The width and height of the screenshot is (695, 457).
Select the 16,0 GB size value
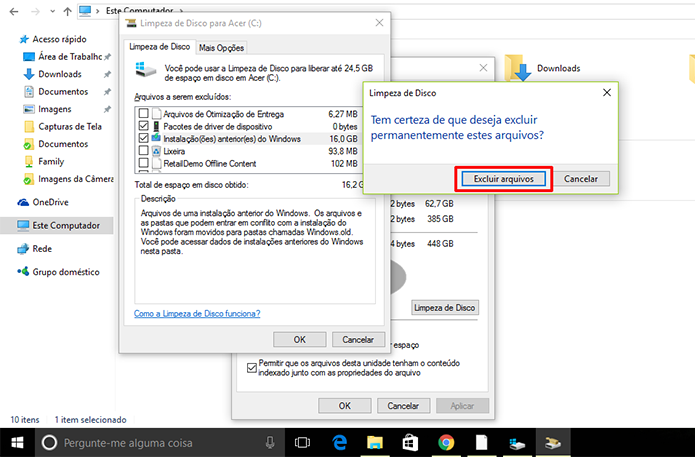click(x=344, y=139)
